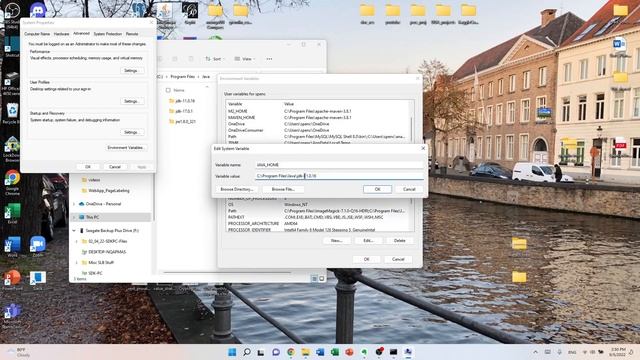640x360 pixels.
Task: Select PROCESSOR_ARCHITECTURE system variable row
Action: [x=318, y=224]
